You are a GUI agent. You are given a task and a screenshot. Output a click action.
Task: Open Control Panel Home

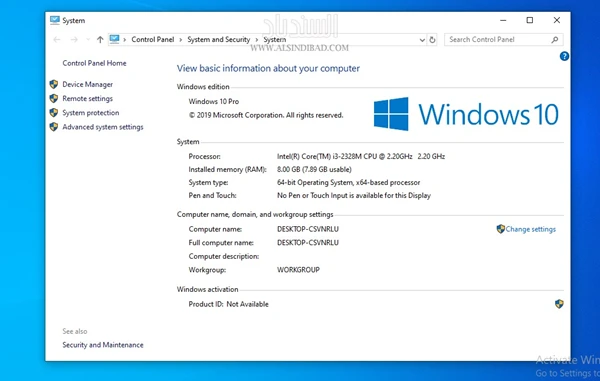[94, 63]
